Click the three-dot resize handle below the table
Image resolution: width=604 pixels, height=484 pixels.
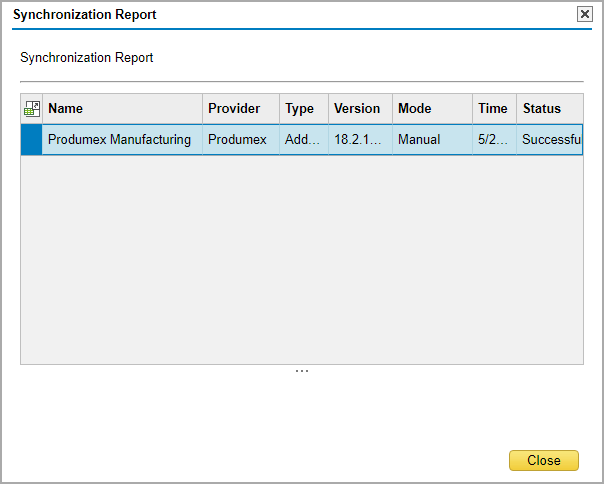302,371
